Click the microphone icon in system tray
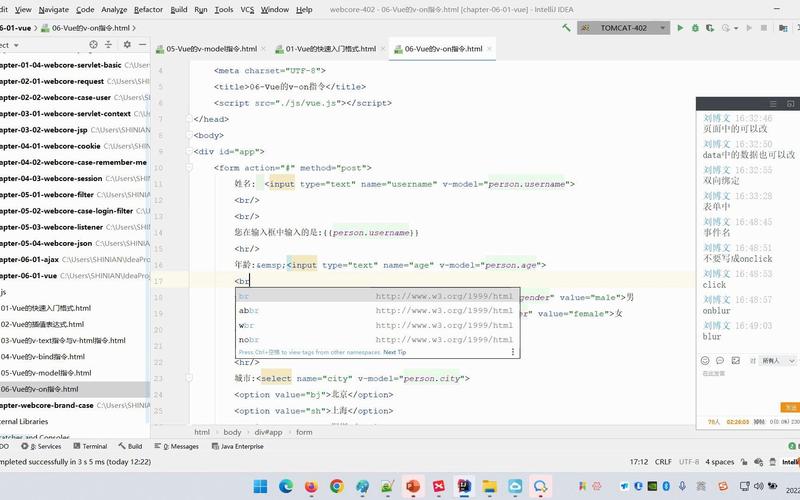This screenshot has width=800, height=500. coord(682,486)
